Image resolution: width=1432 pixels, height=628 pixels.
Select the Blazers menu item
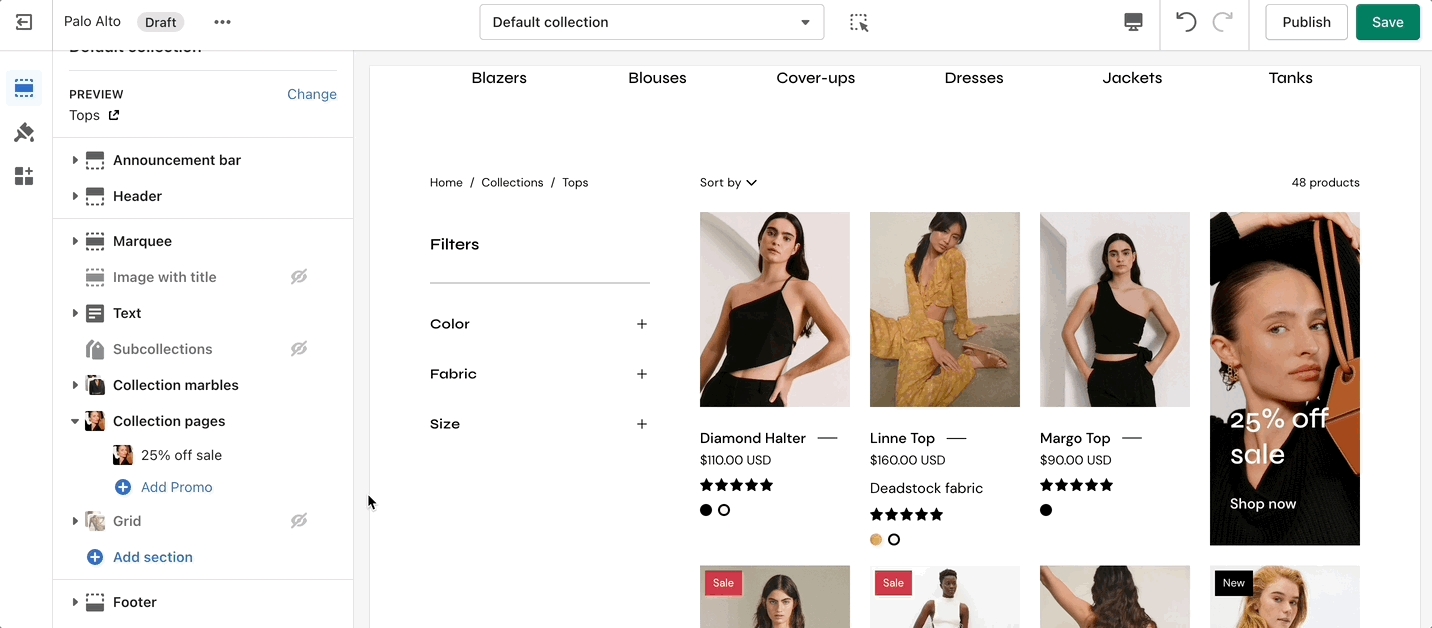tap(499, 78)
